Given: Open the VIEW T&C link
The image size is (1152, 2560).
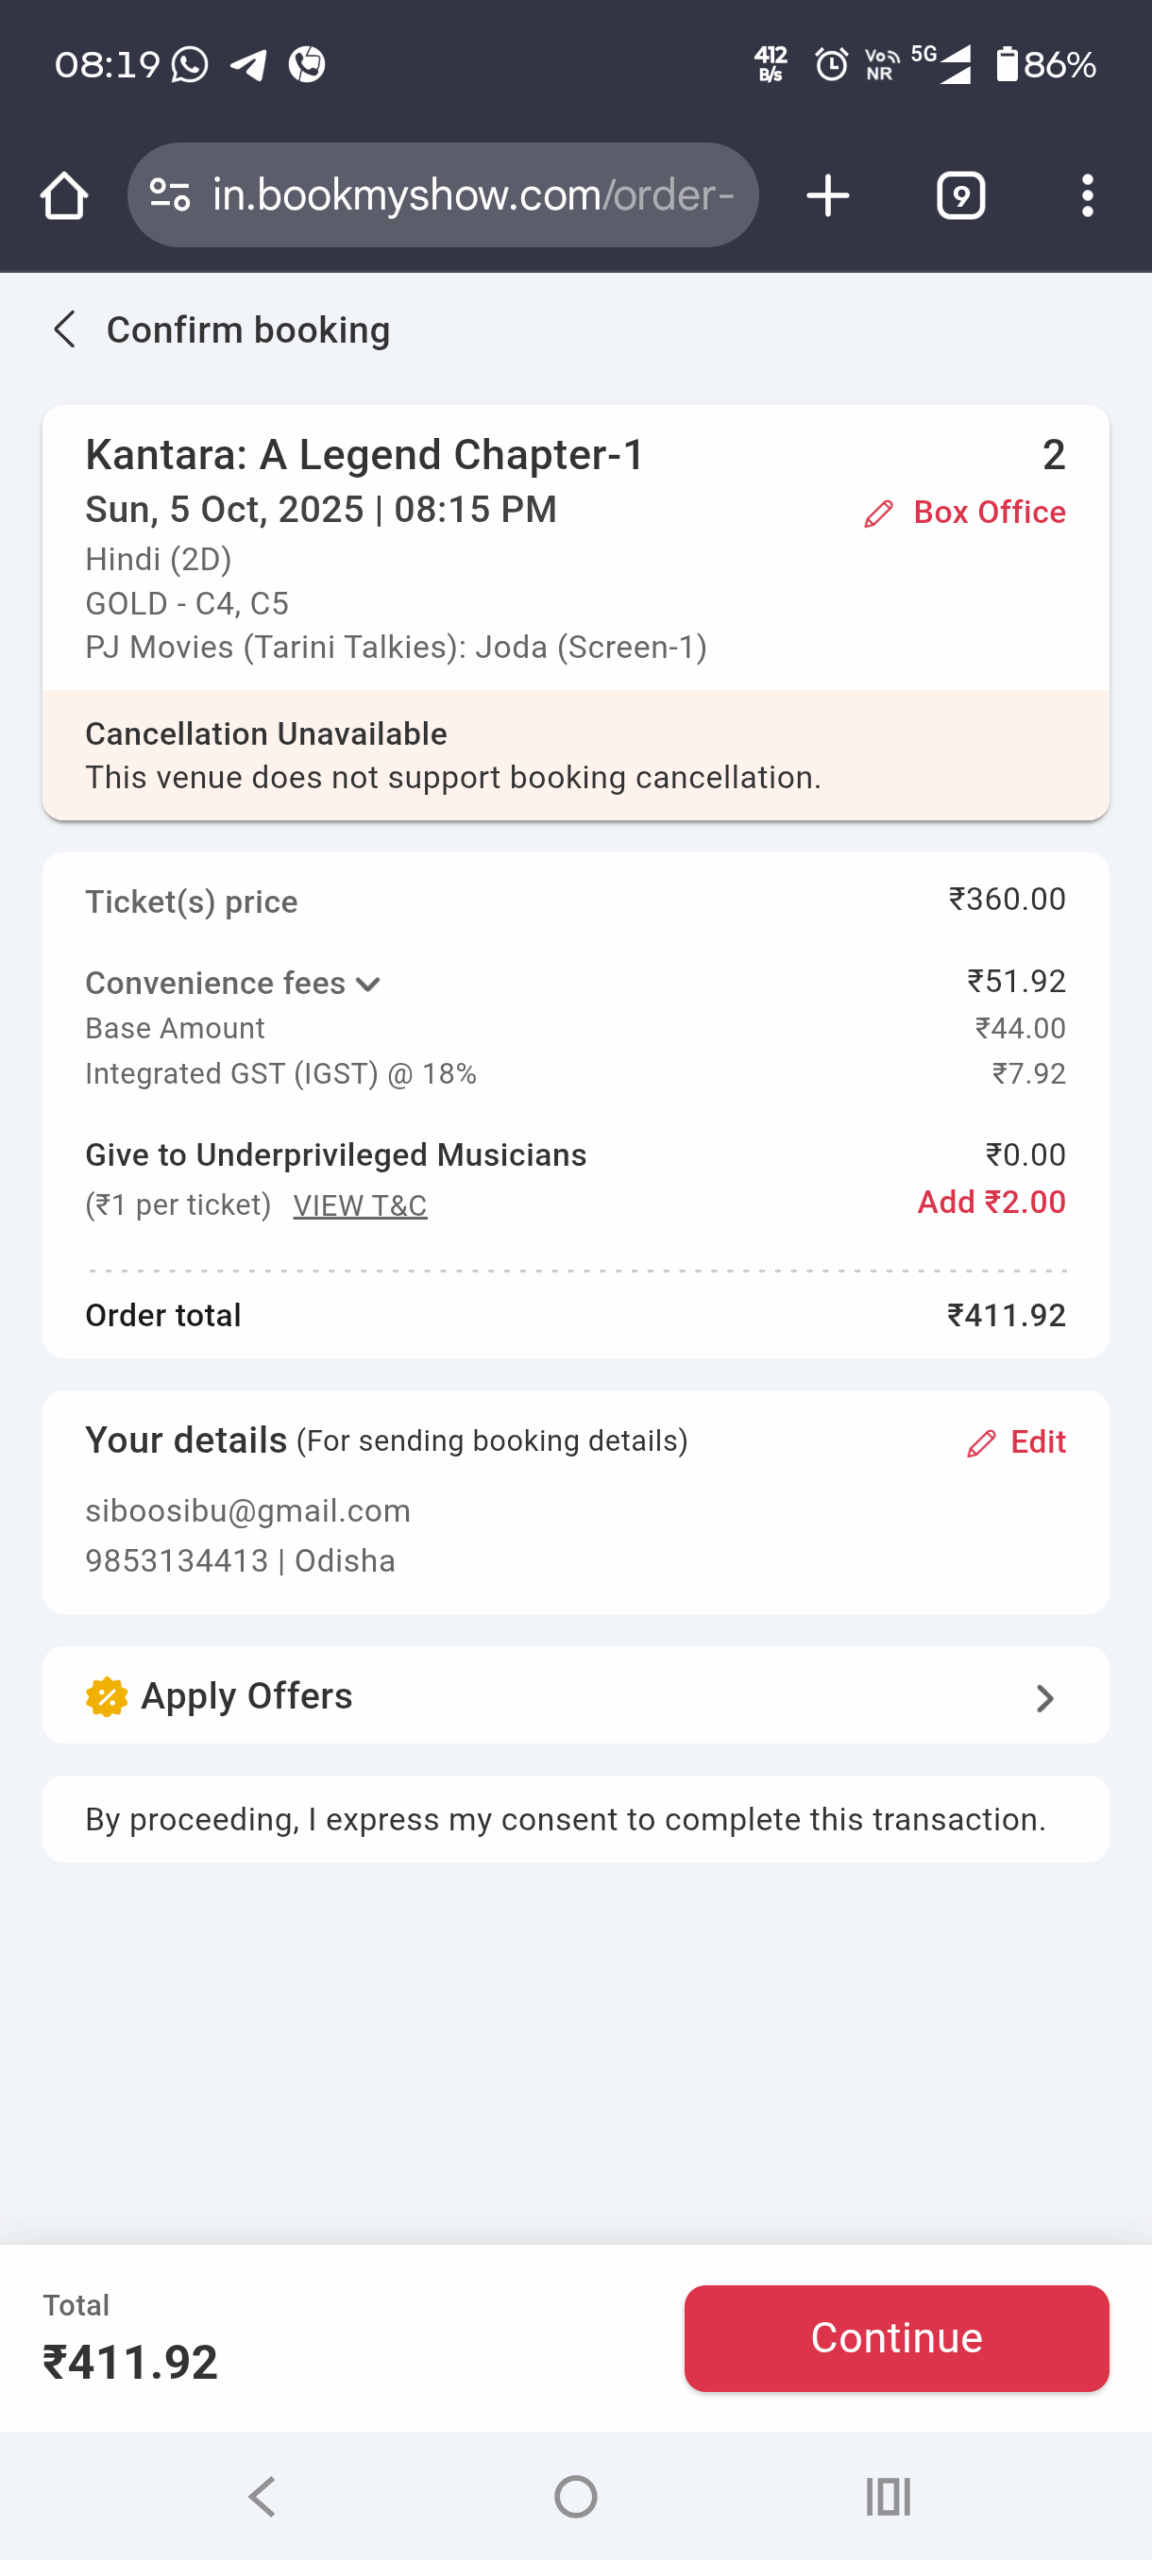Looking at the screenshot, I should click(360, 1205).
